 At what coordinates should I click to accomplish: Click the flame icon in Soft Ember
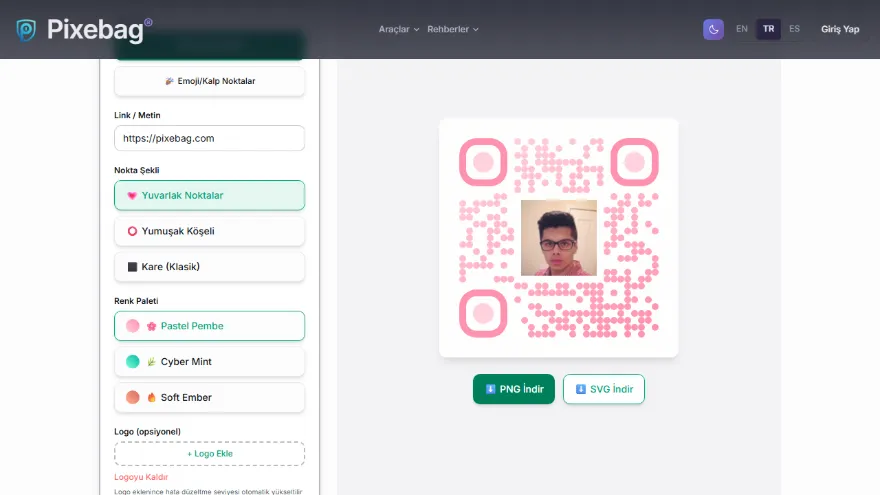(151, 397)
